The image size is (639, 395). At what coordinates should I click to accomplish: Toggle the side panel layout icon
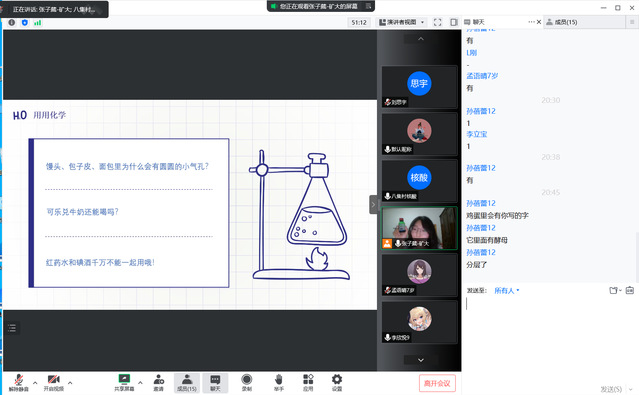point(454,22)
